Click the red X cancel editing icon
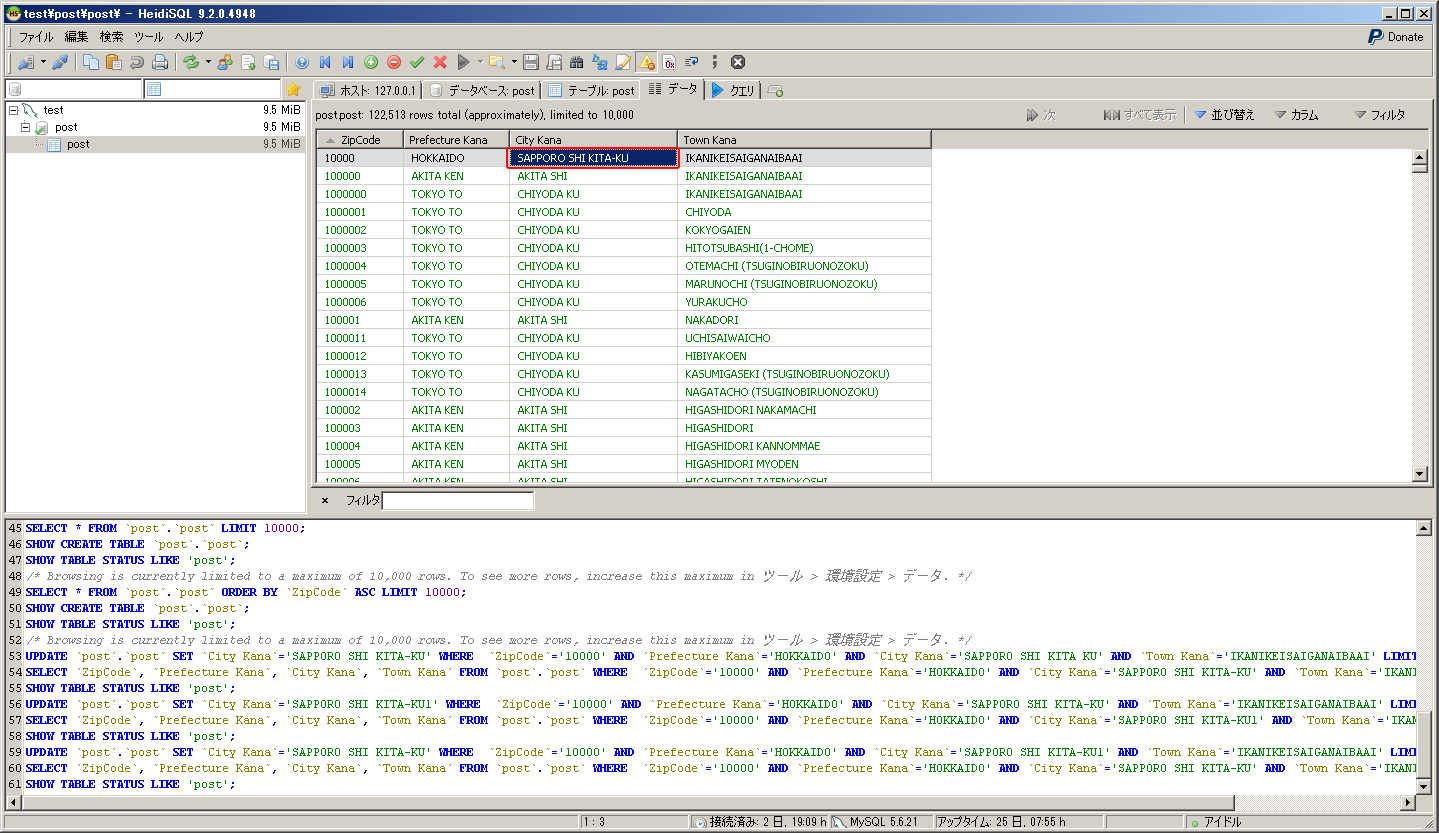Screen dimensions: 1439x833 click(440, 62)
